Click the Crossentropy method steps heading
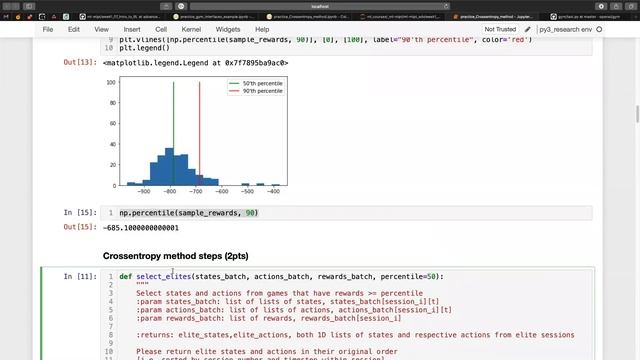Image resolution: width=640 pixels, height=360 pixels. [x=176, y=256]
